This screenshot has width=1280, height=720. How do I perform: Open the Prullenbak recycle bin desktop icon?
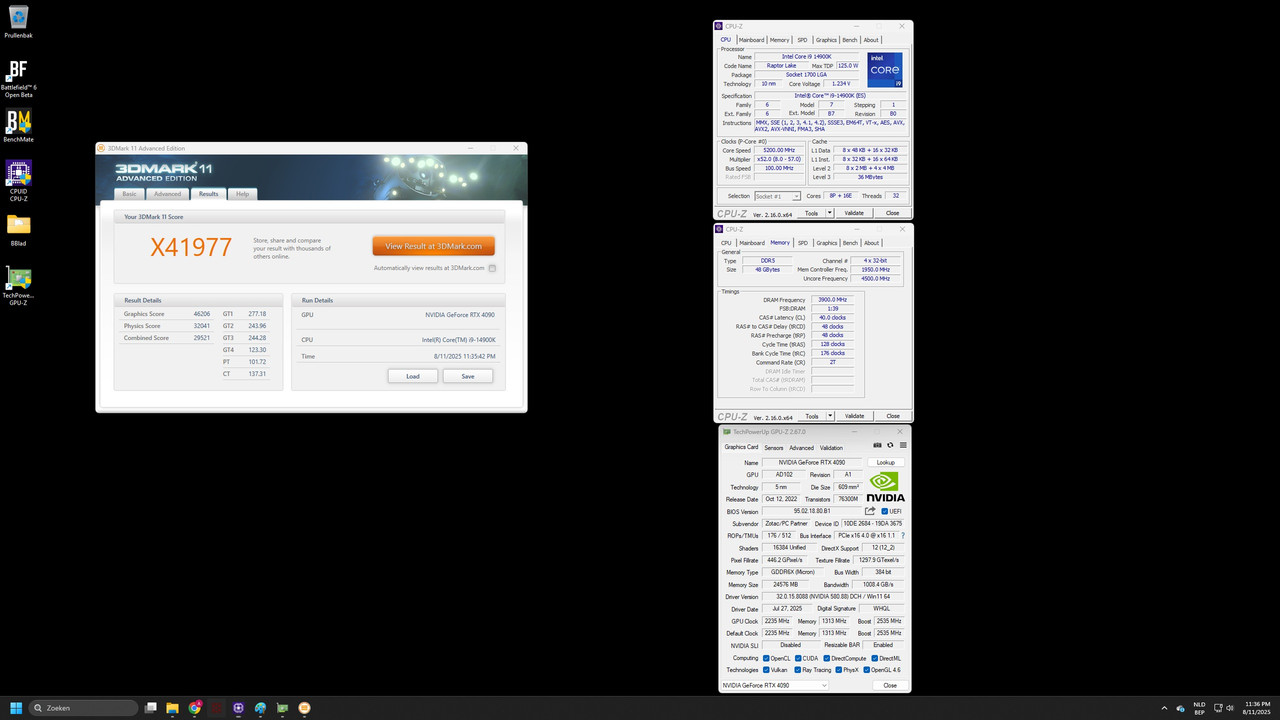coord(18,21)
